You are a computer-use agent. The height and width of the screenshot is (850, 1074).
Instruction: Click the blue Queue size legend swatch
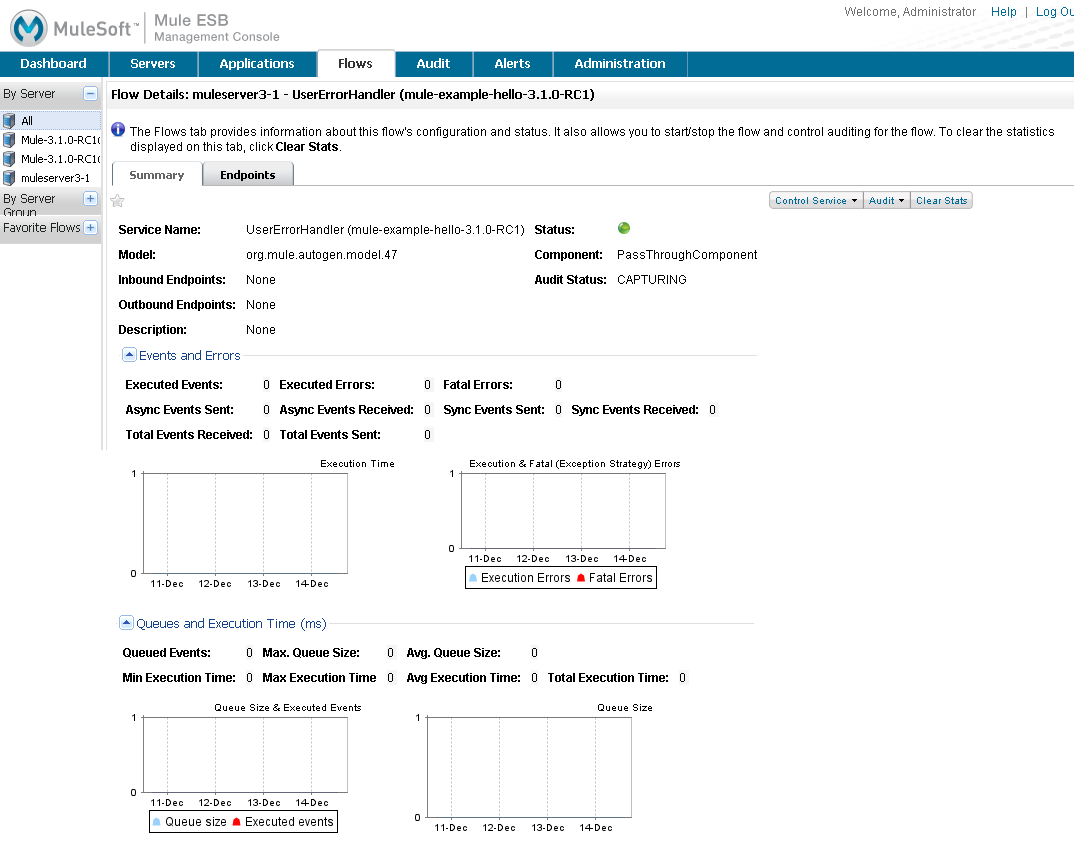157,822
